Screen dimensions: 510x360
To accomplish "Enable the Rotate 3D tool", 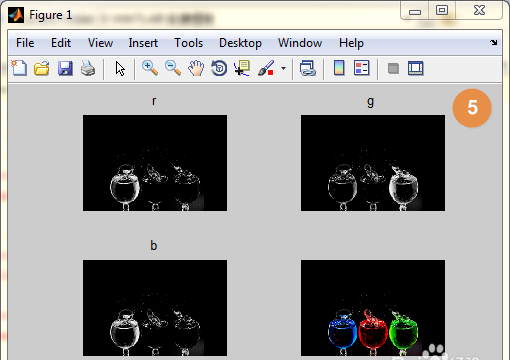I will tap(219, 68).
